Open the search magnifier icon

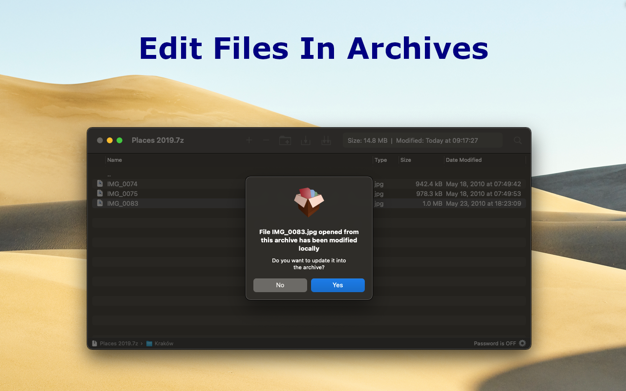coord(518,140)
